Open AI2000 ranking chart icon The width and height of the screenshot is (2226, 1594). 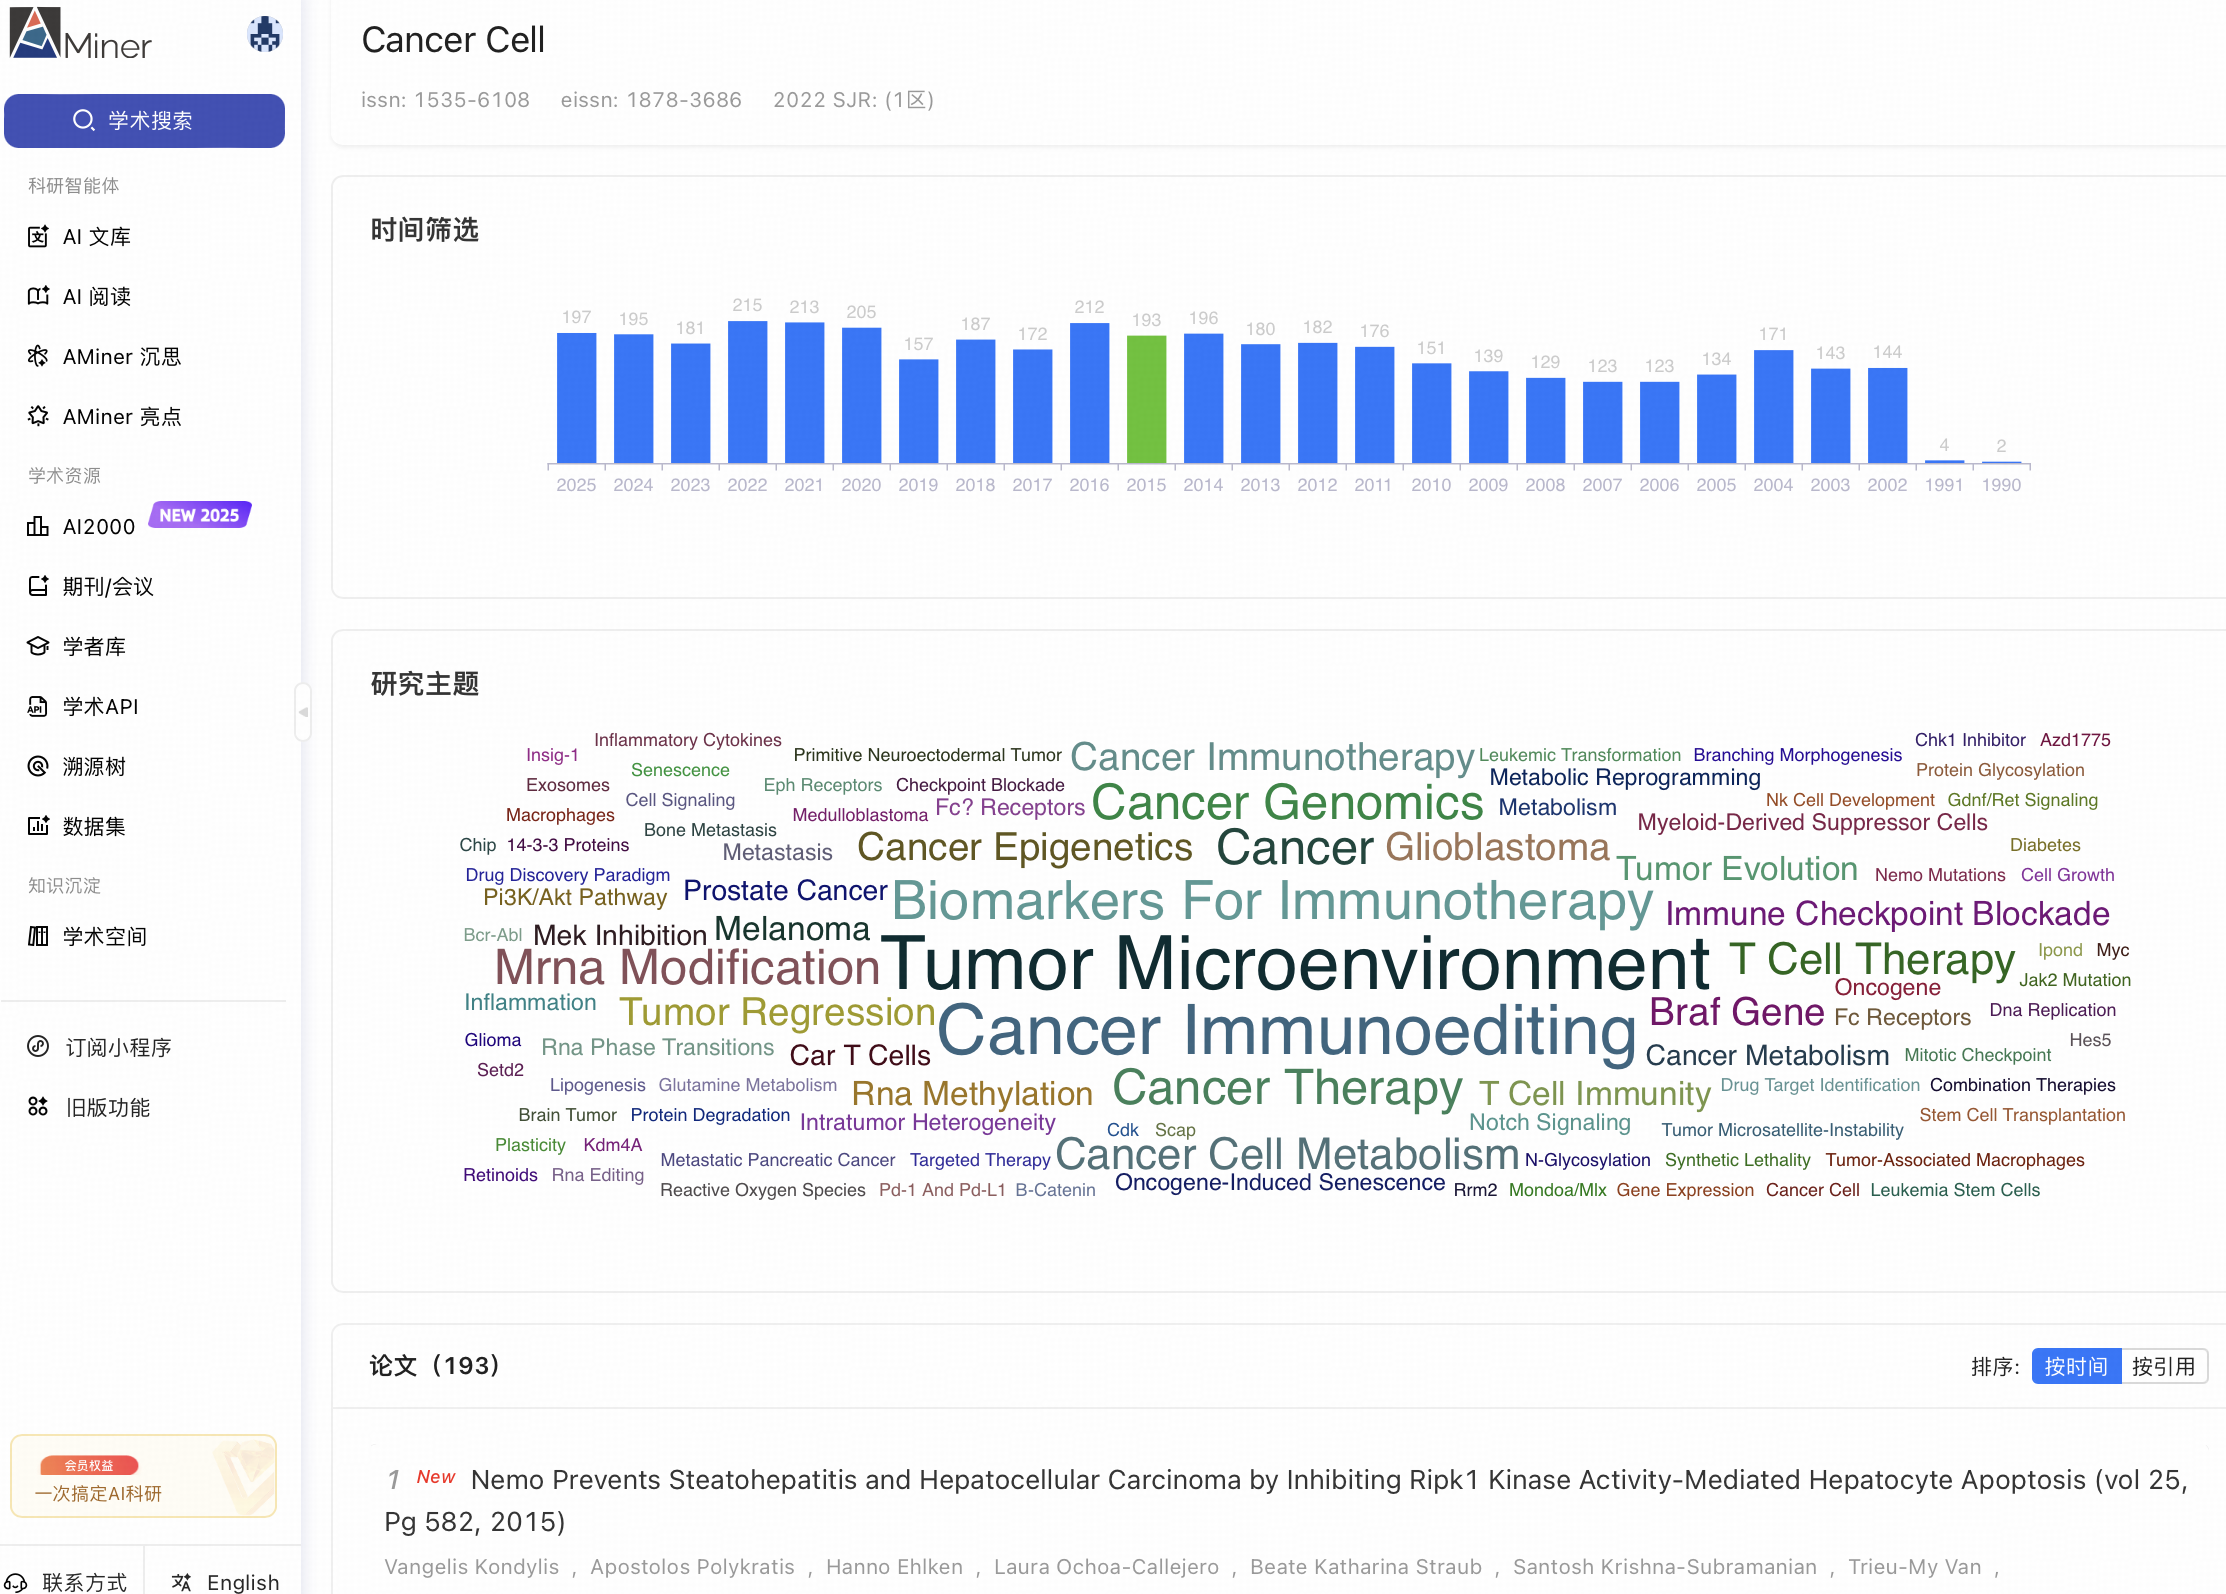[38, 526]
